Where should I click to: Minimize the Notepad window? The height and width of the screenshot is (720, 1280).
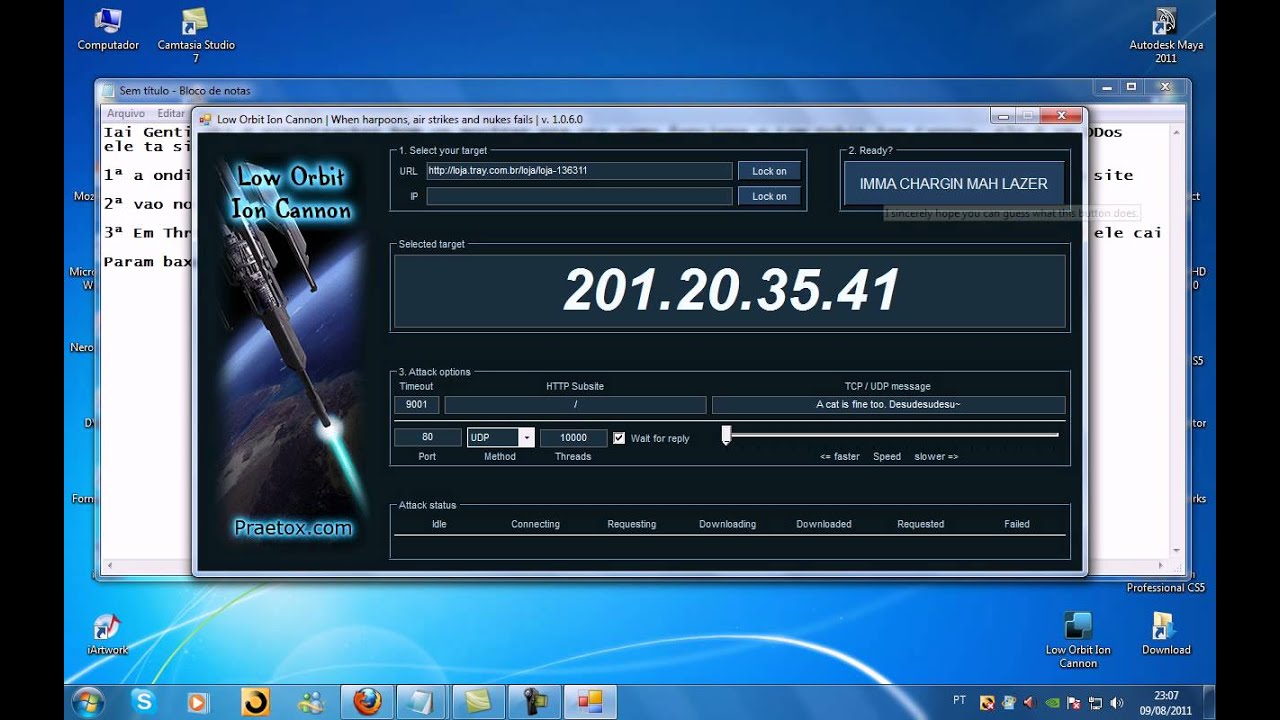(x=1105, y=87)
